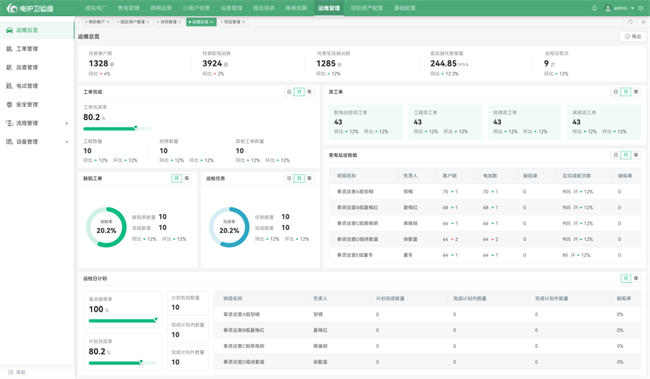
Task: Click the 巡检任务 20.2% donut chart
Action: click(229, 227)
